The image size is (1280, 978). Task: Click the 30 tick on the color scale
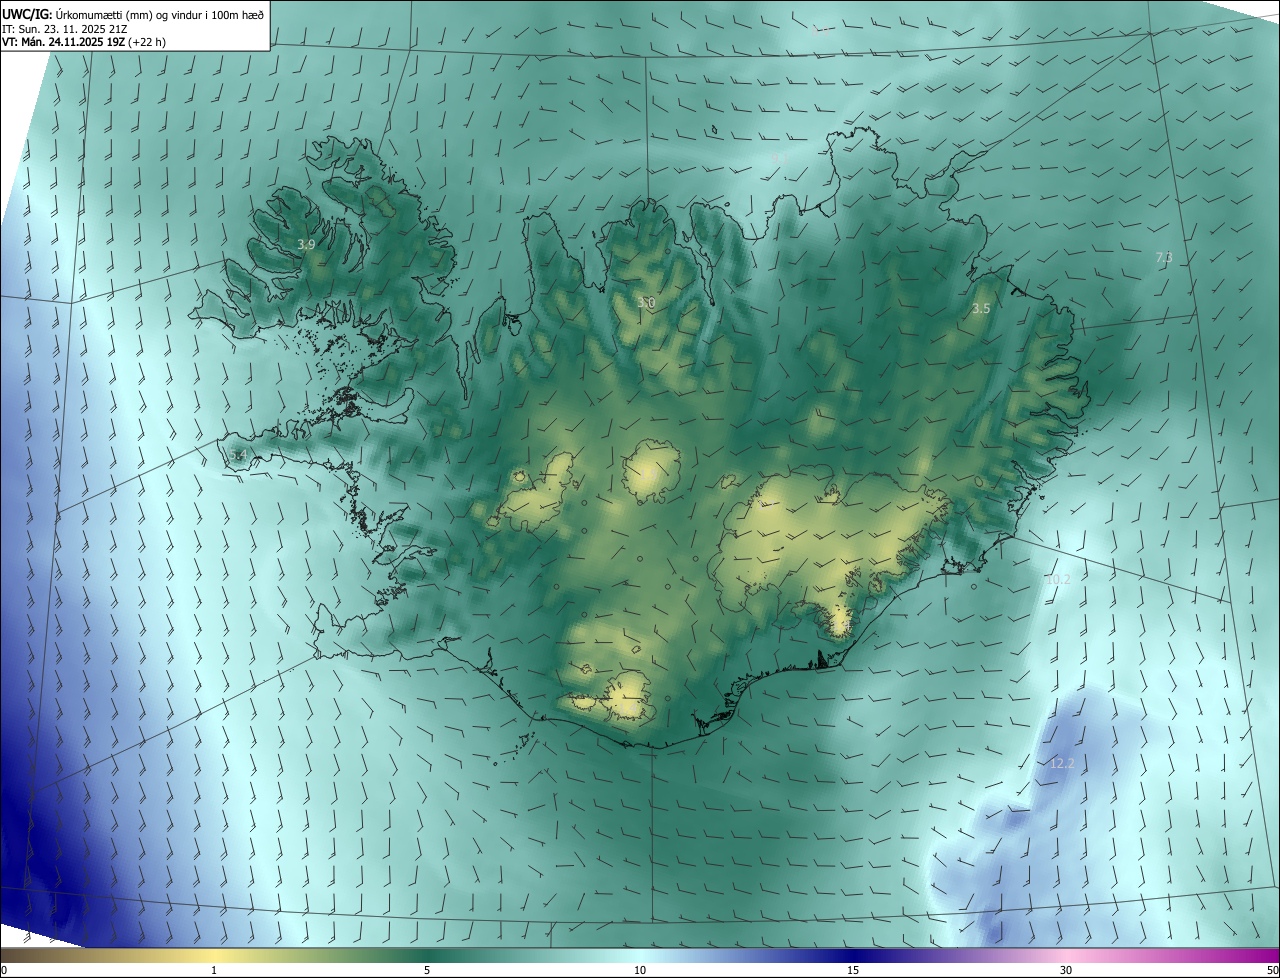click(x=1066, y=970)
